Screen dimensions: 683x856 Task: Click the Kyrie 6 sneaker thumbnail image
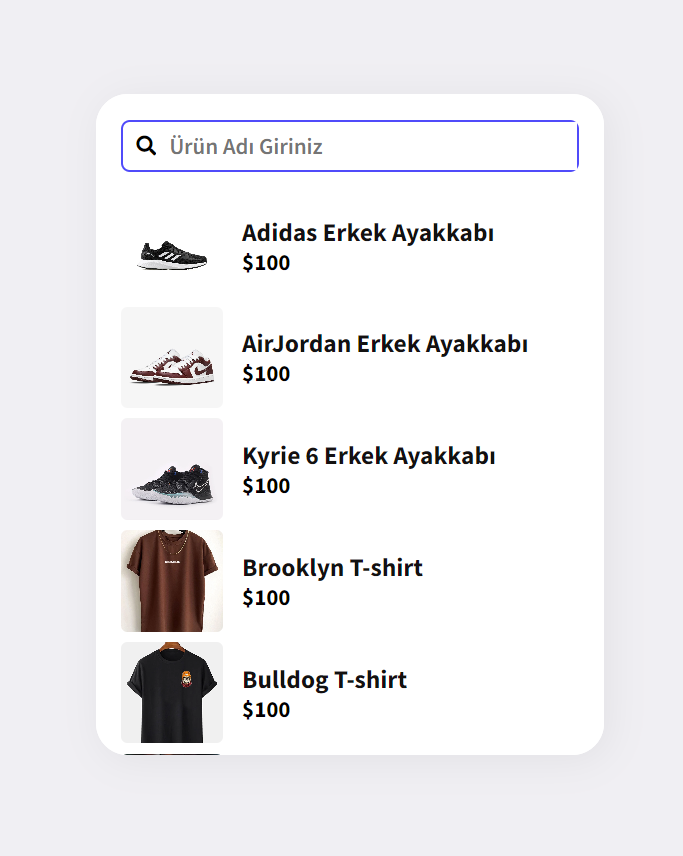[171, 469]
